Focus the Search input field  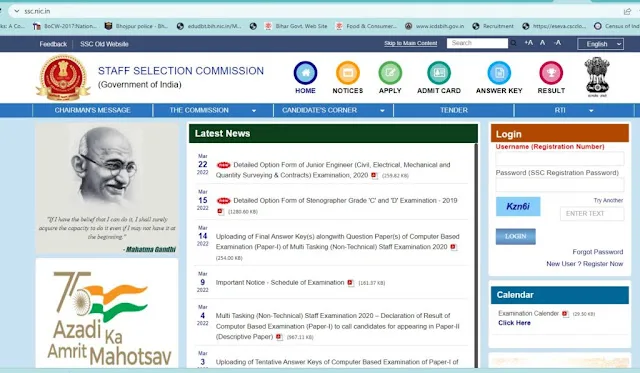pyautogui.click(x=477, y=43)
